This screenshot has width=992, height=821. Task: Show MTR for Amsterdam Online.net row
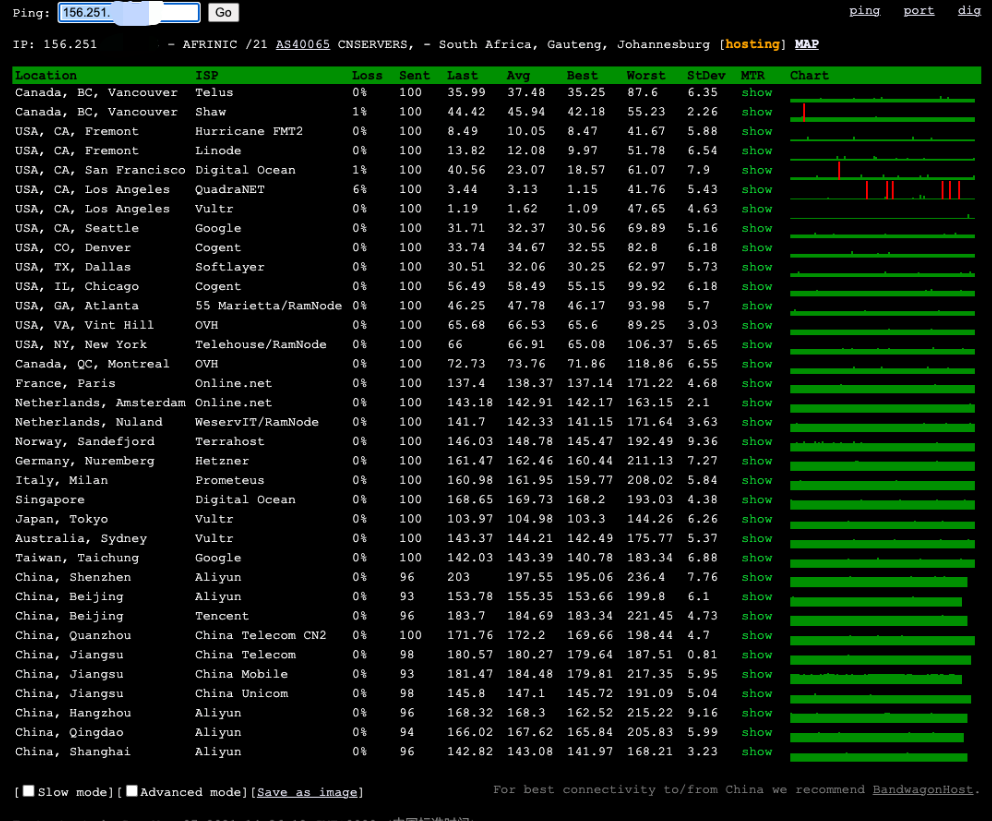tap(757, 403)
